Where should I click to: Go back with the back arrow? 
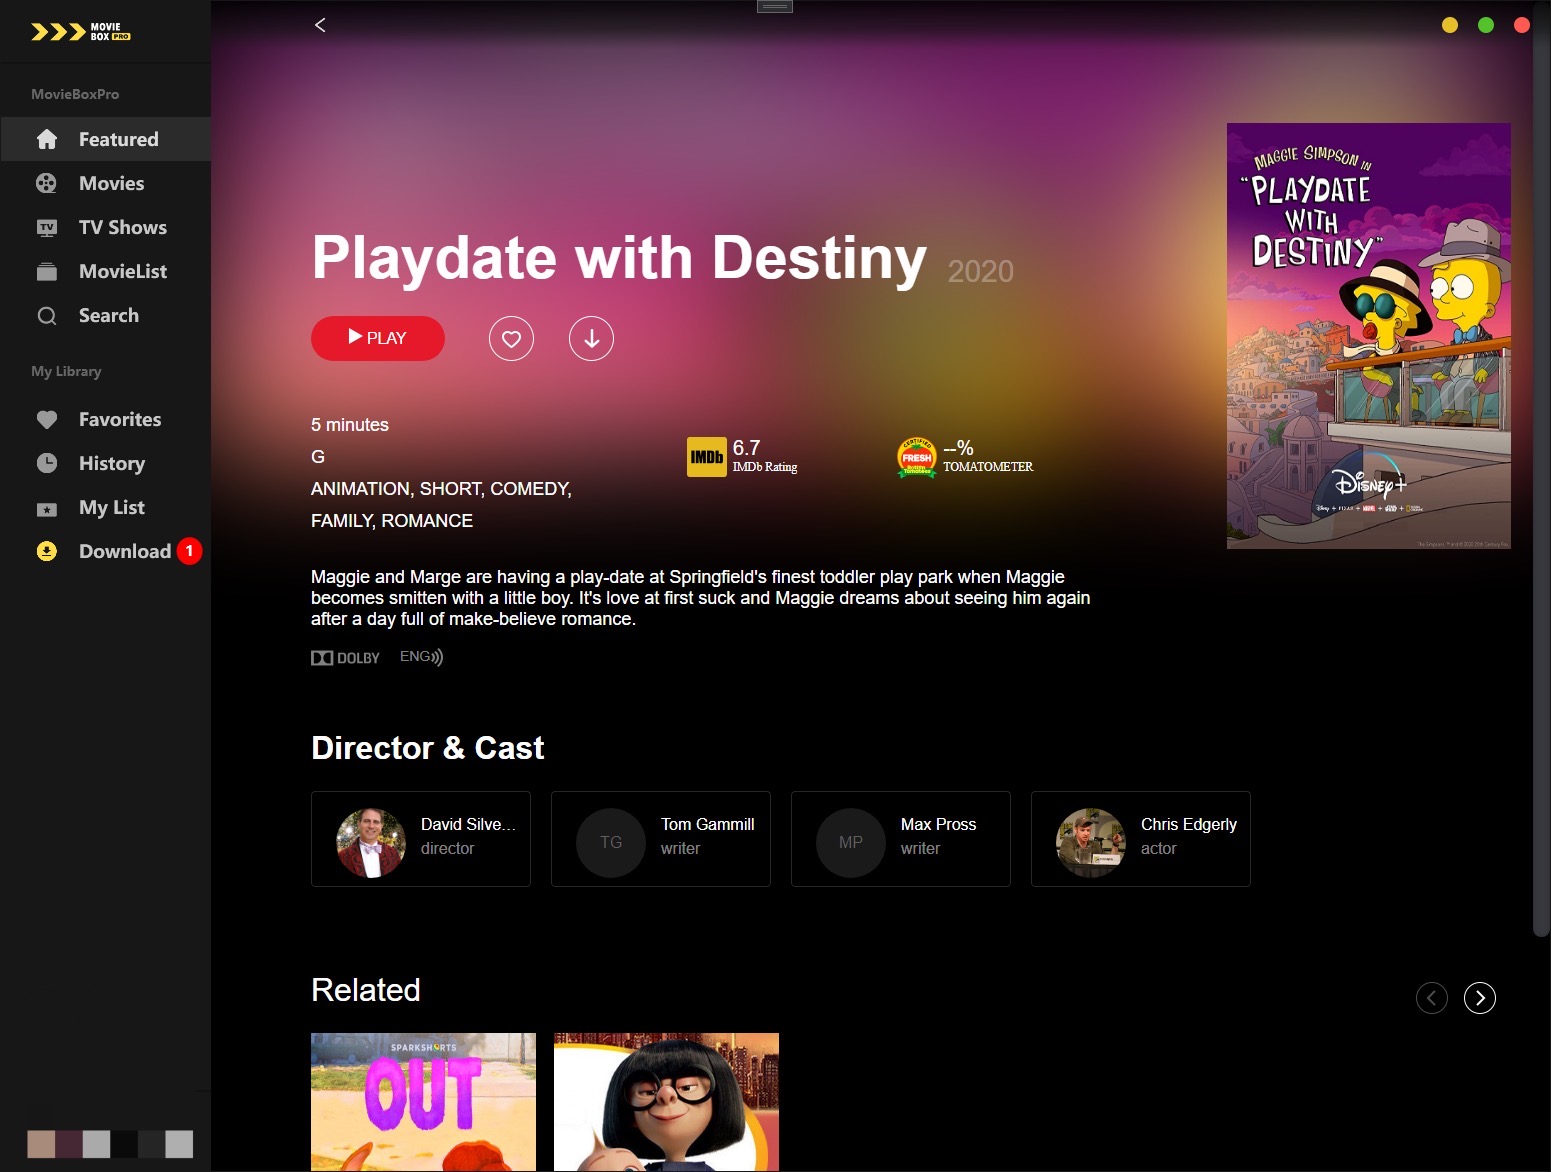(x=320, y=25)
